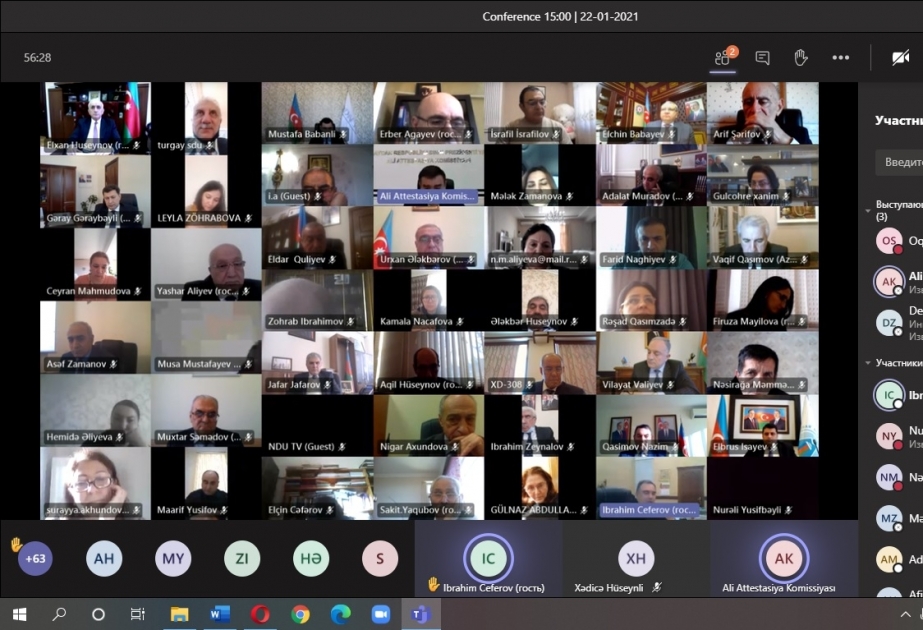
Task: Select highlighted Ali Attestasiya Komis... video tile
Action: [x=429, y=175]
